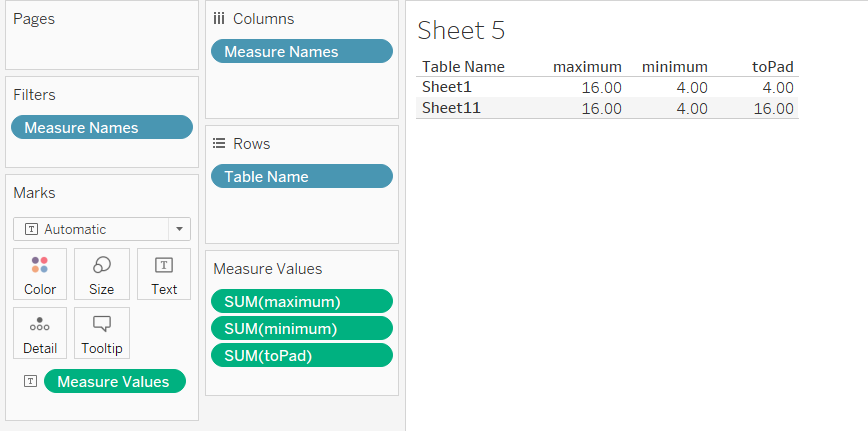
Task: Click the SUM(maximum) measure pill
Action: pyautogui.click(x=301, y=302)
